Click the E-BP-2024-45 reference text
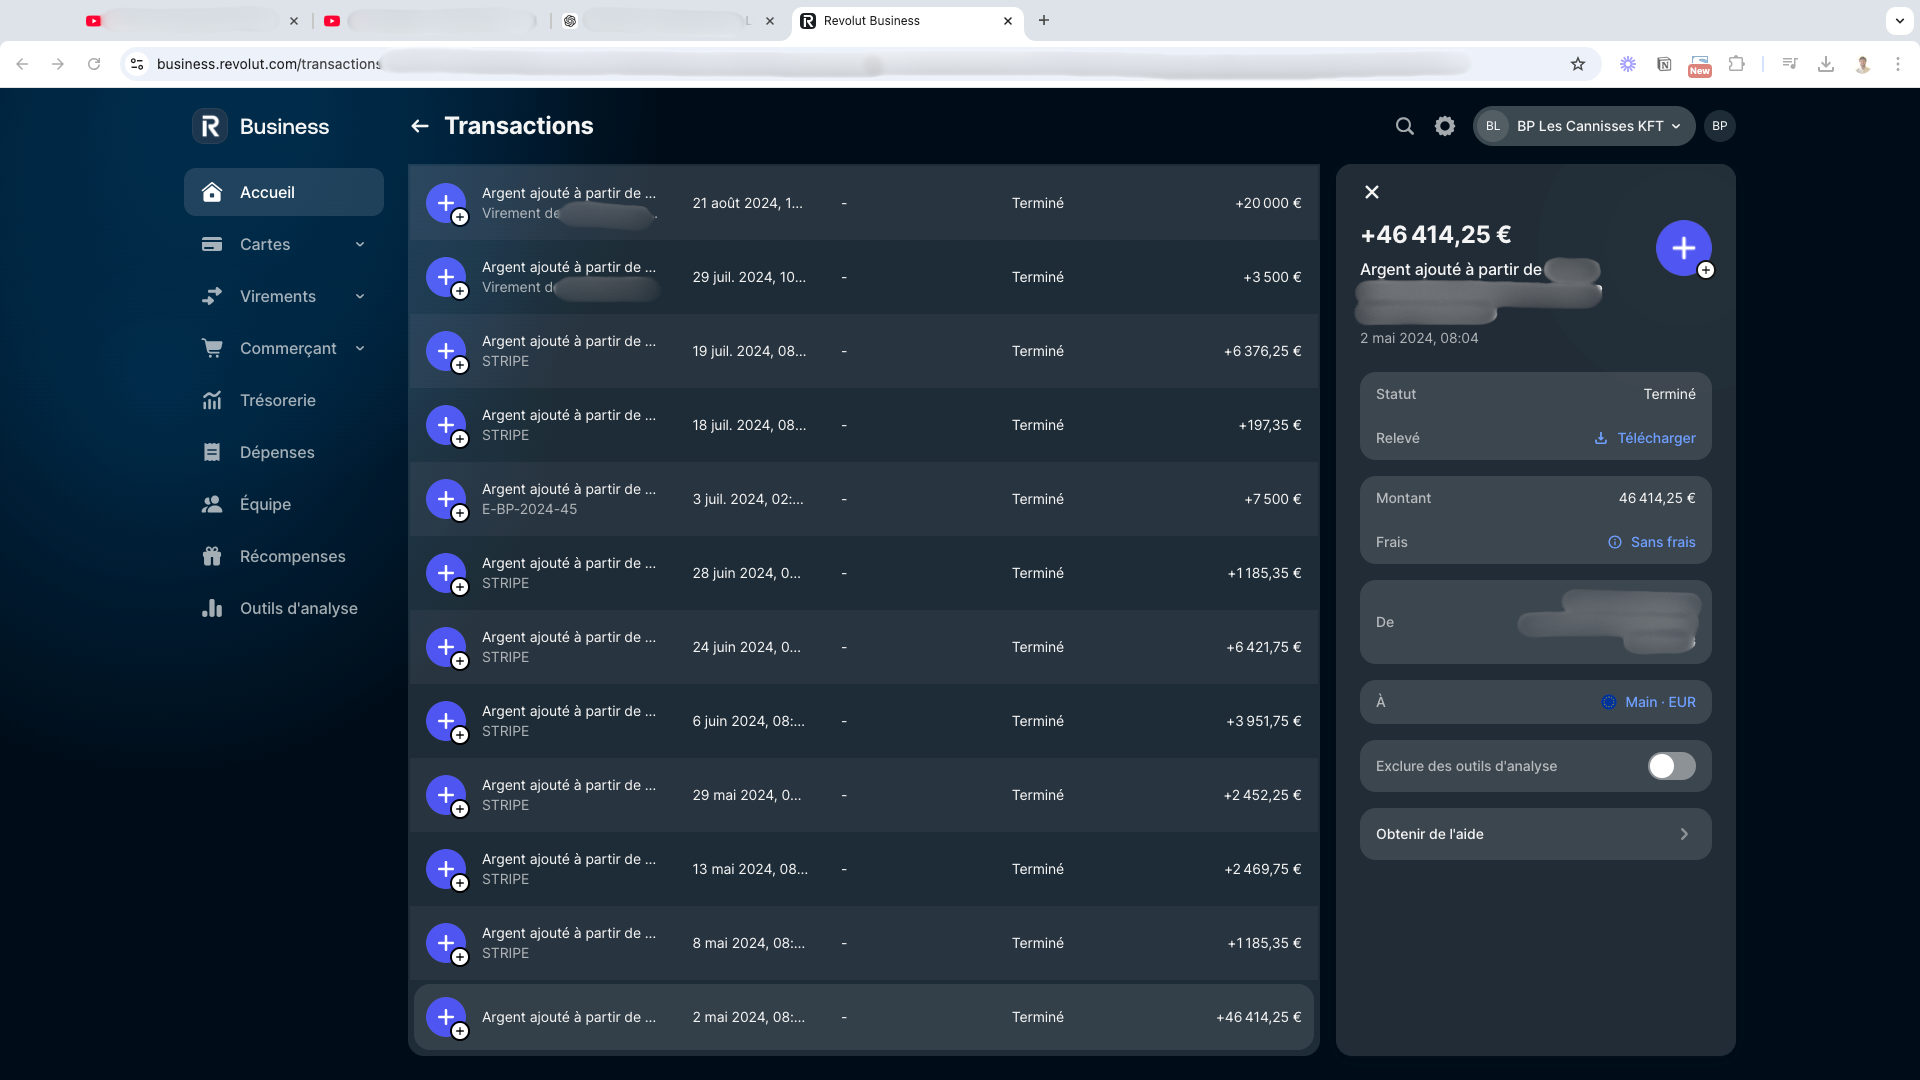1920x1080 pixels. click(529, 509)
